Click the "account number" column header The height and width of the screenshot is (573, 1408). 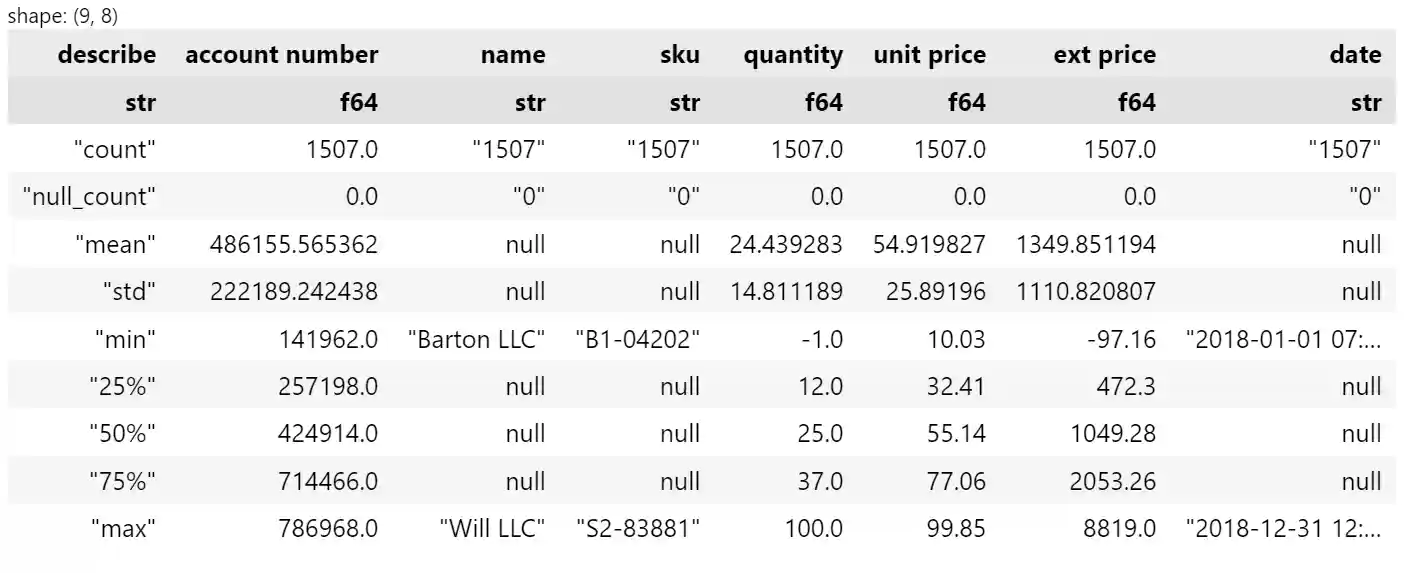(281, 55)
